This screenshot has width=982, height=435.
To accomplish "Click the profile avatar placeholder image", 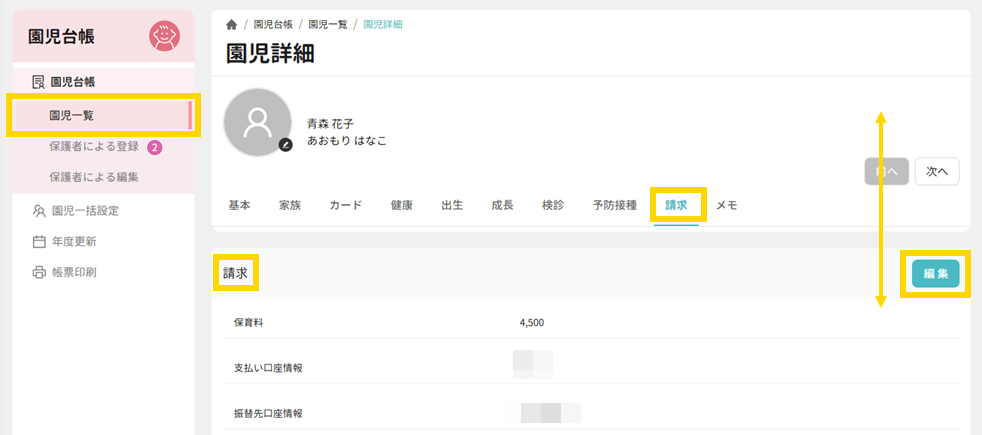I will coord(257,122).
